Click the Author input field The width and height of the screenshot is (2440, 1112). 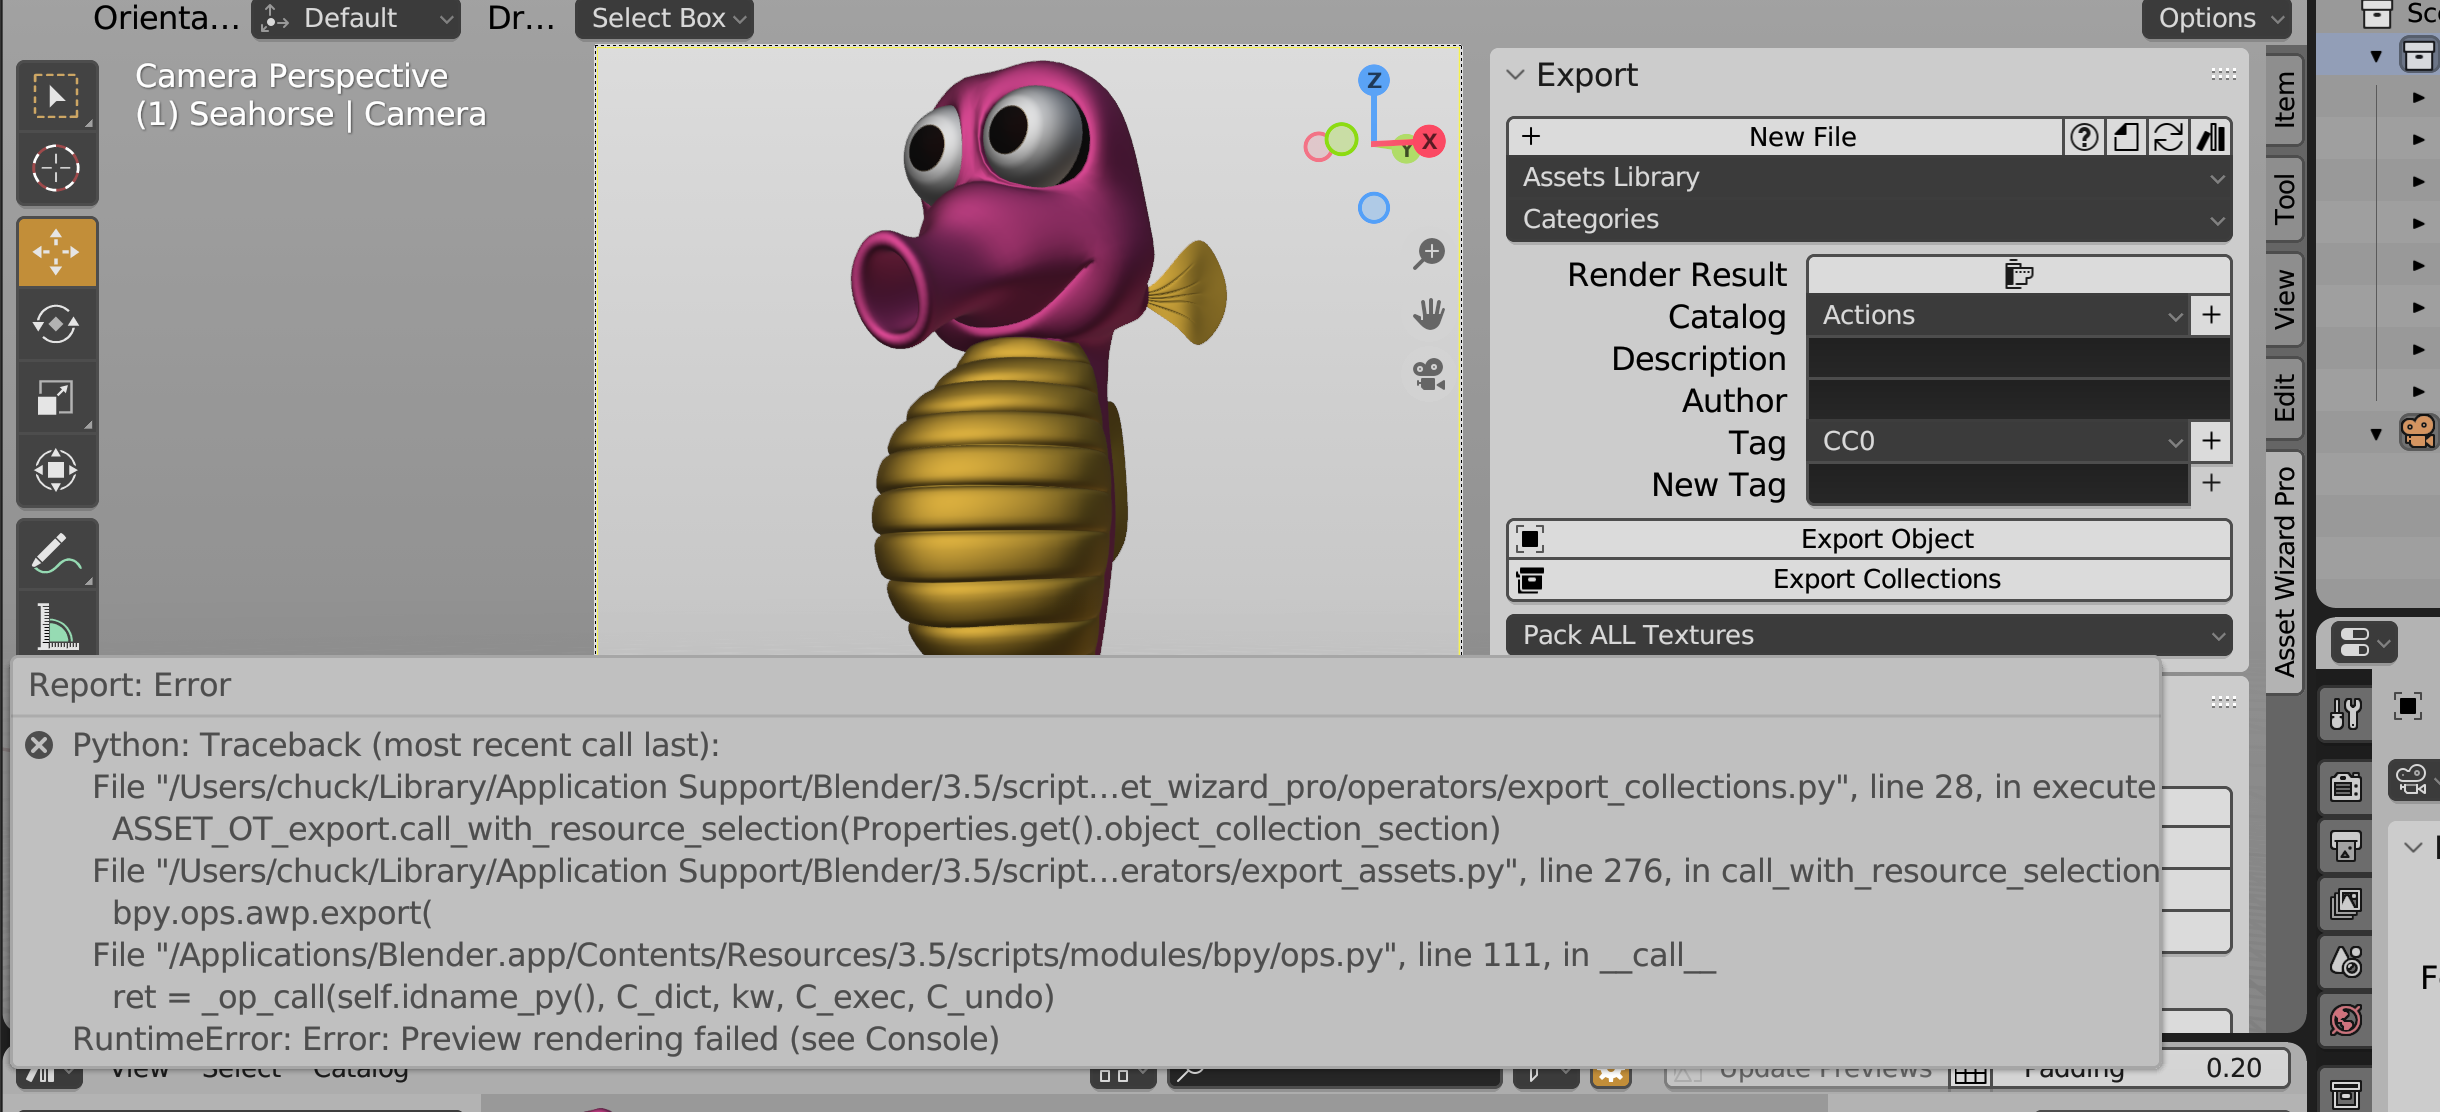pos(2019,400)
